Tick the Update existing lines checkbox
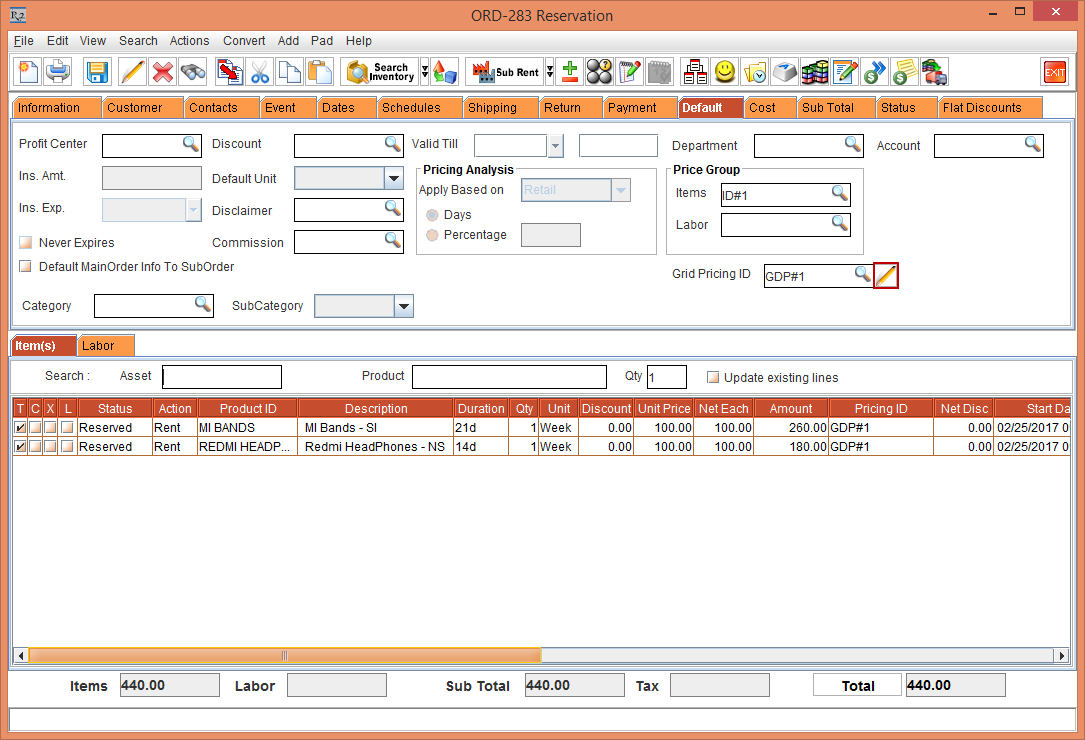Viewport: 1085px width, 740px height. (713, 378)
